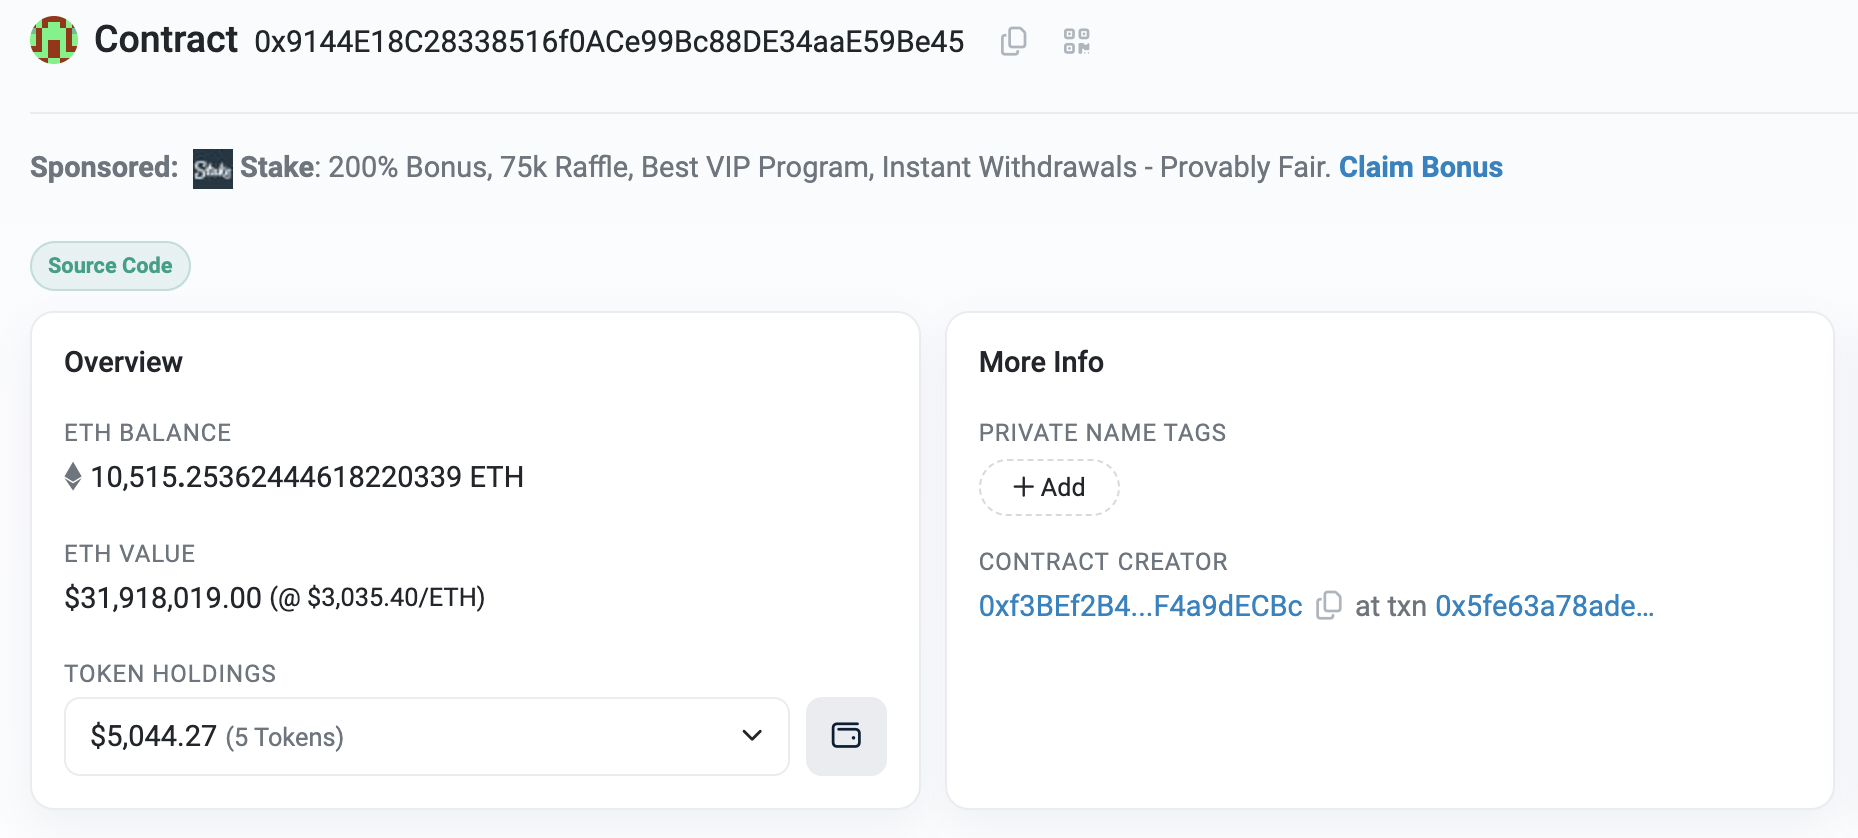Click the ETH balance amount
This screenshot has height=838, width=1858.
[x=306, y=477]
